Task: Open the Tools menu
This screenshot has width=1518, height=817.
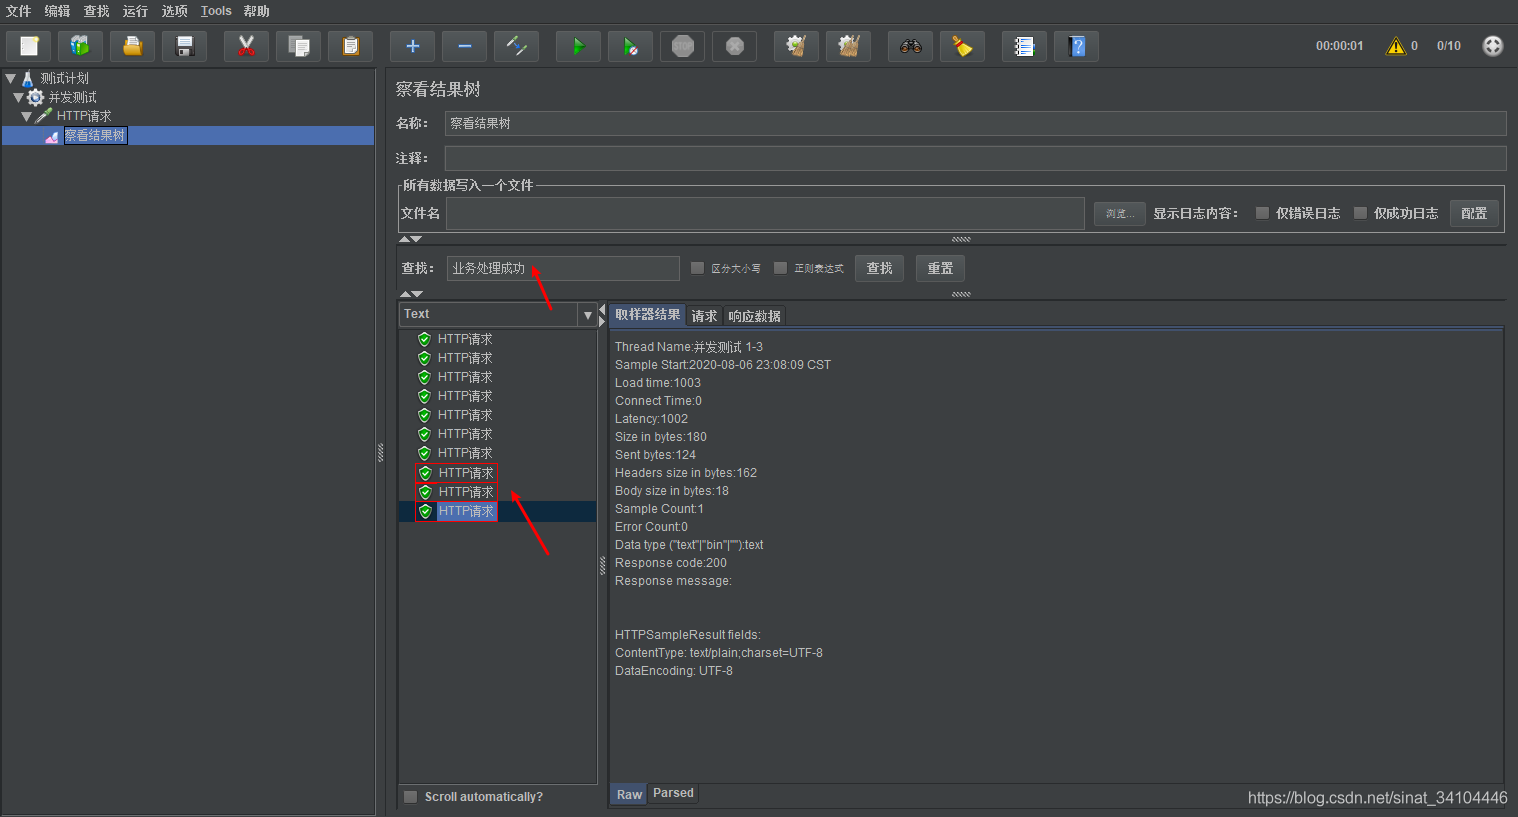Action: coord(216,11)
